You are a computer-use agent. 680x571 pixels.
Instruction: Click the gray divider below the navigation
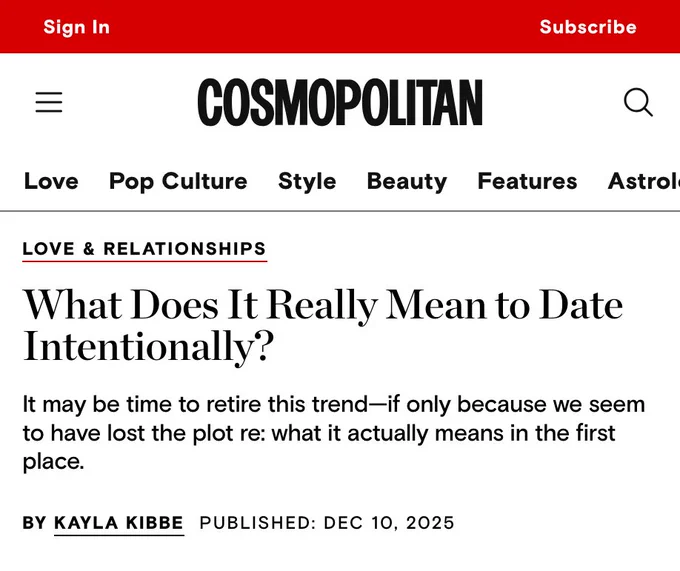(340, 211)
